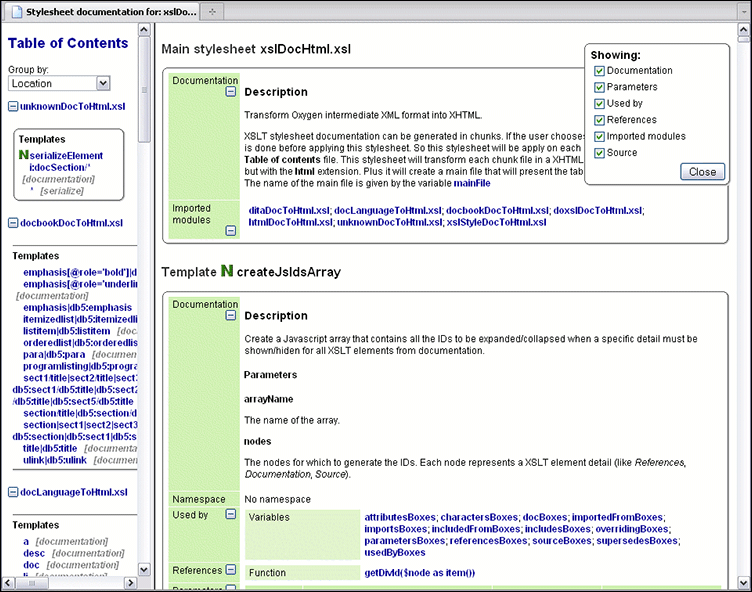
Task: Collapse unknownDocToHtml.xsl in table of contents
Action: [13, 106]
